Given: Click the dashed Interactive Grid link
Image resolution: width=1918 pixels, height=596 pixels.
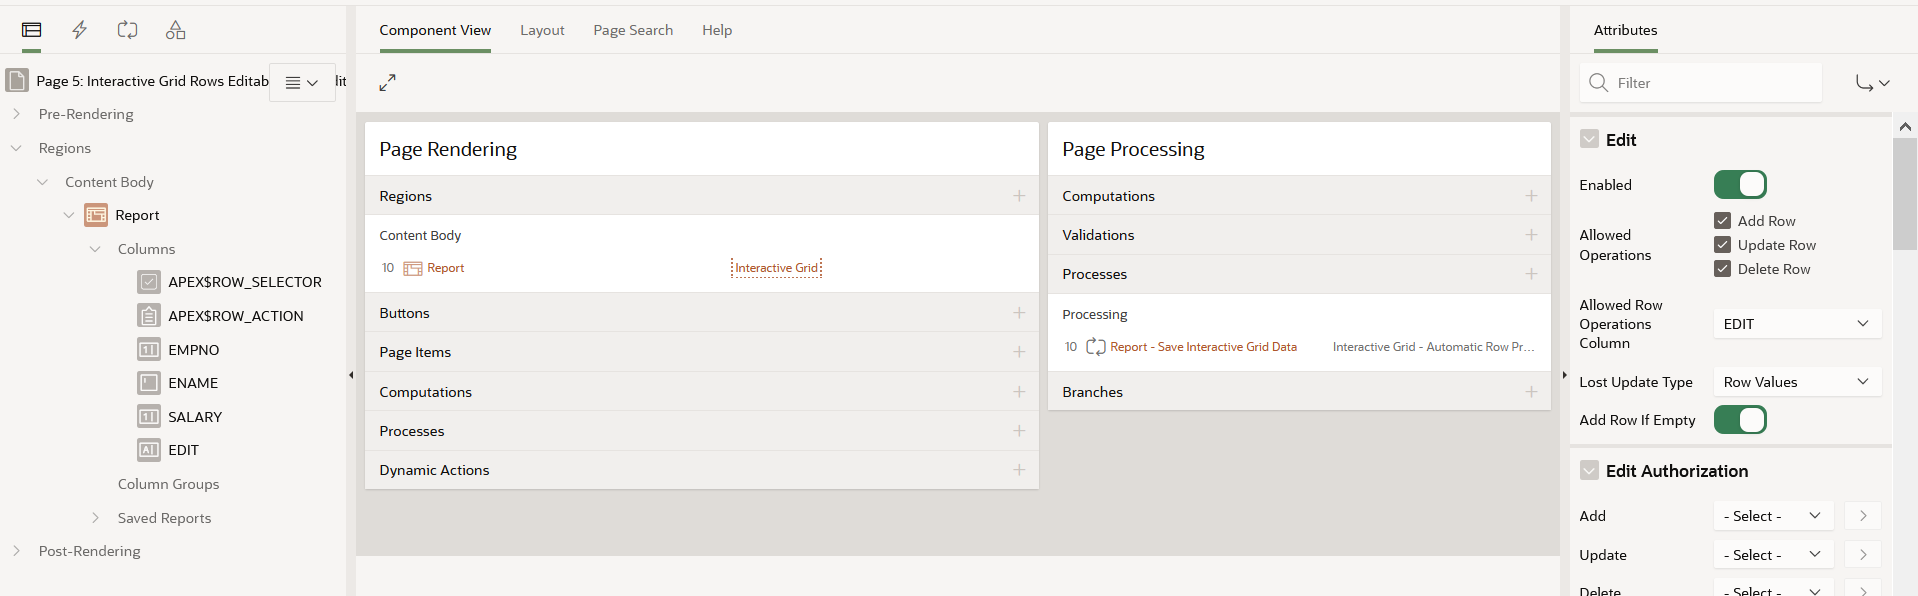Looking at the screenshot, I should [x=776, y=268].
